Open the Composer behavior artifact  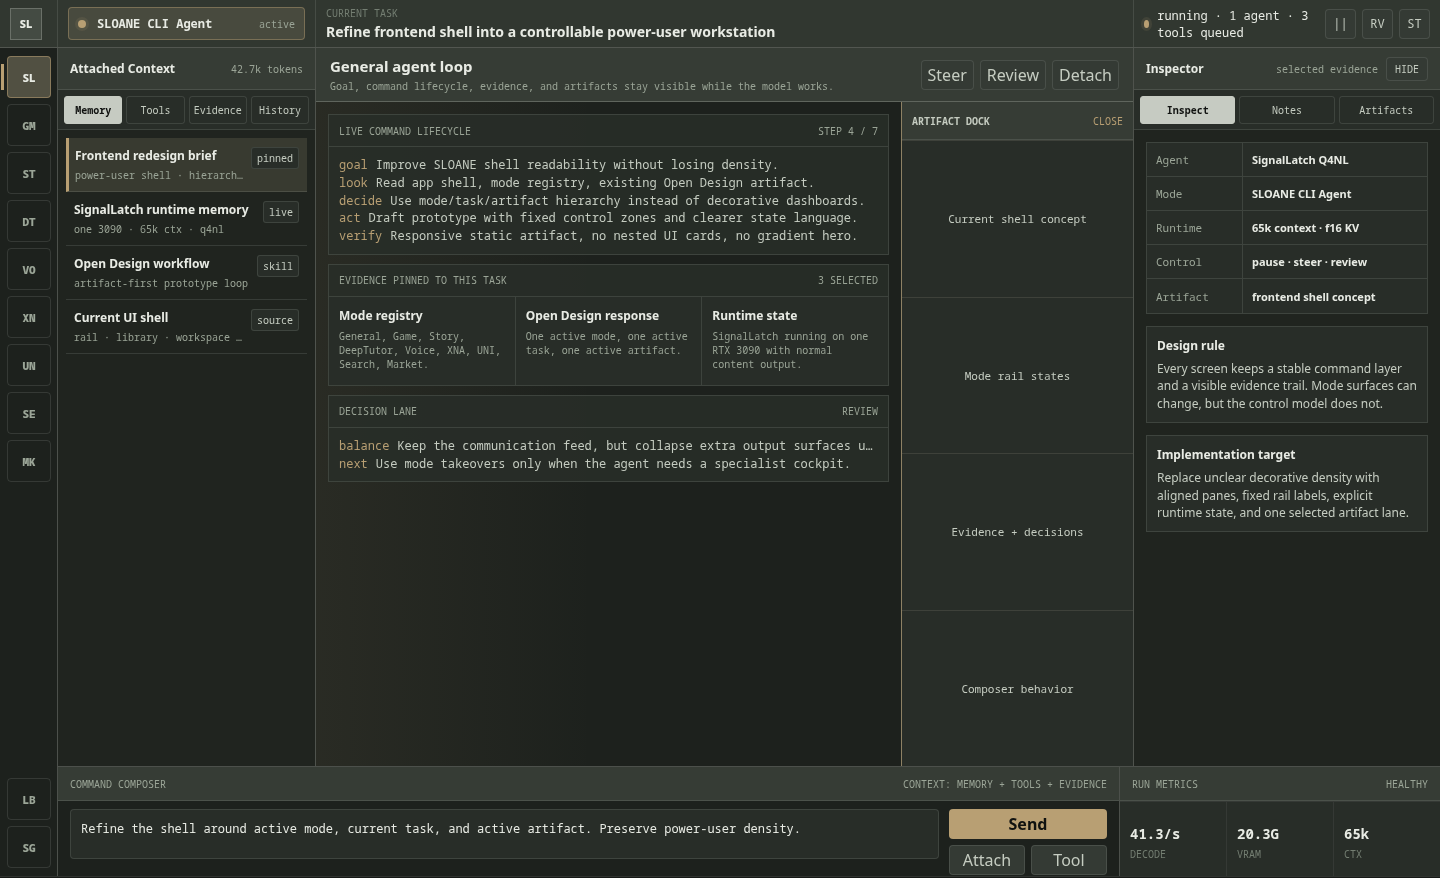[1017, 689]
